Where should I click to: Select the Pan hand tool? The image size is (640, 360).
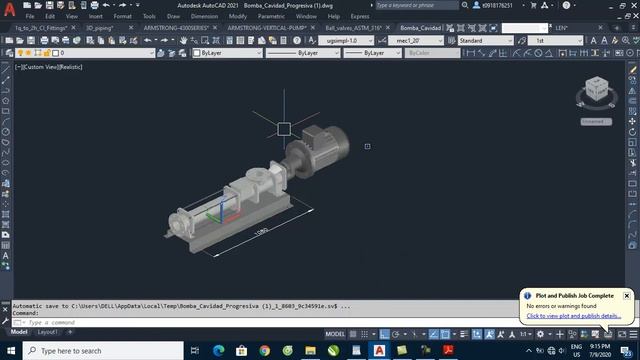(183, 40)
